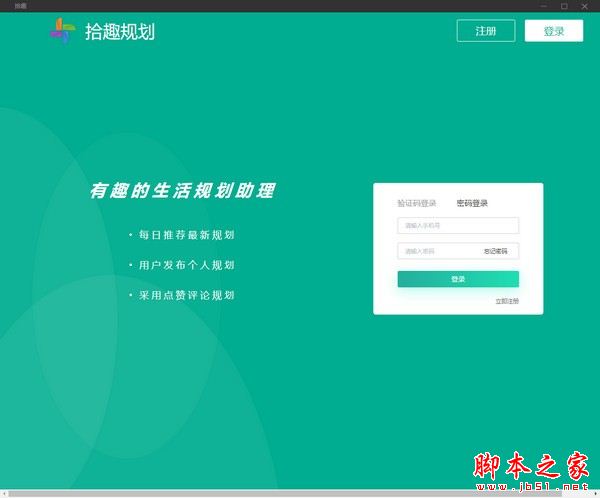Maximize the window

pos(564,6)
